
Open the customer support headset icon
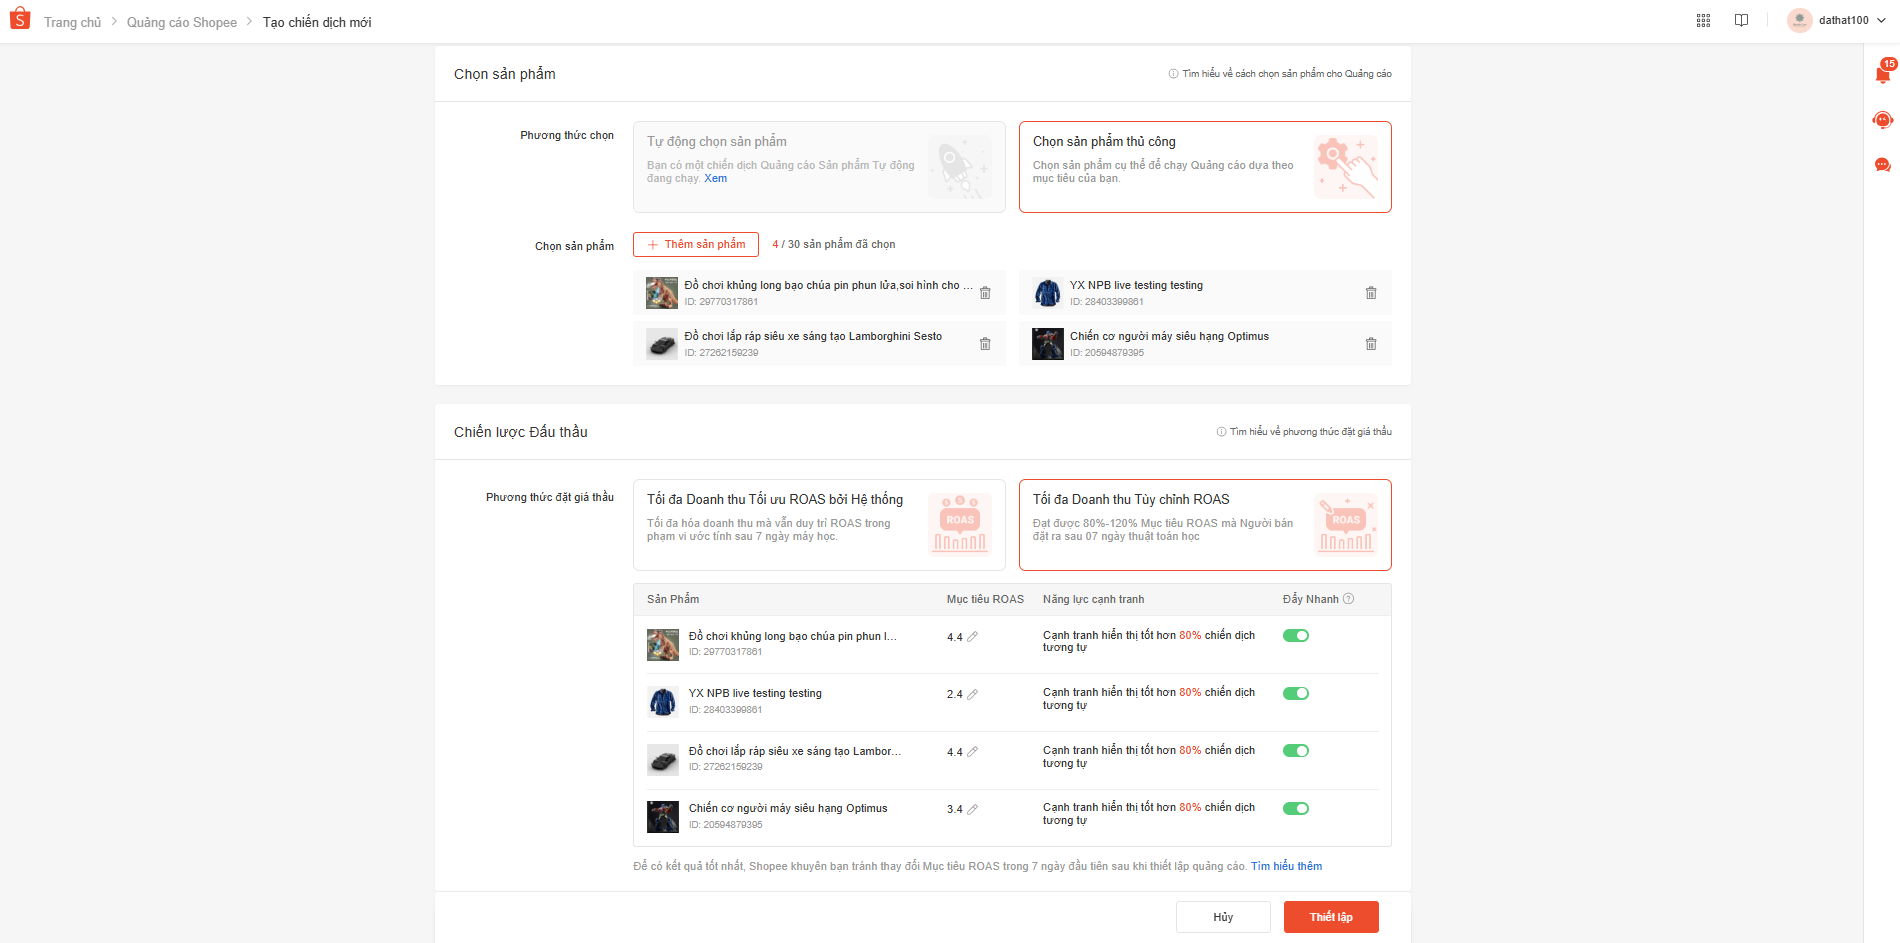click(1882, 120)
